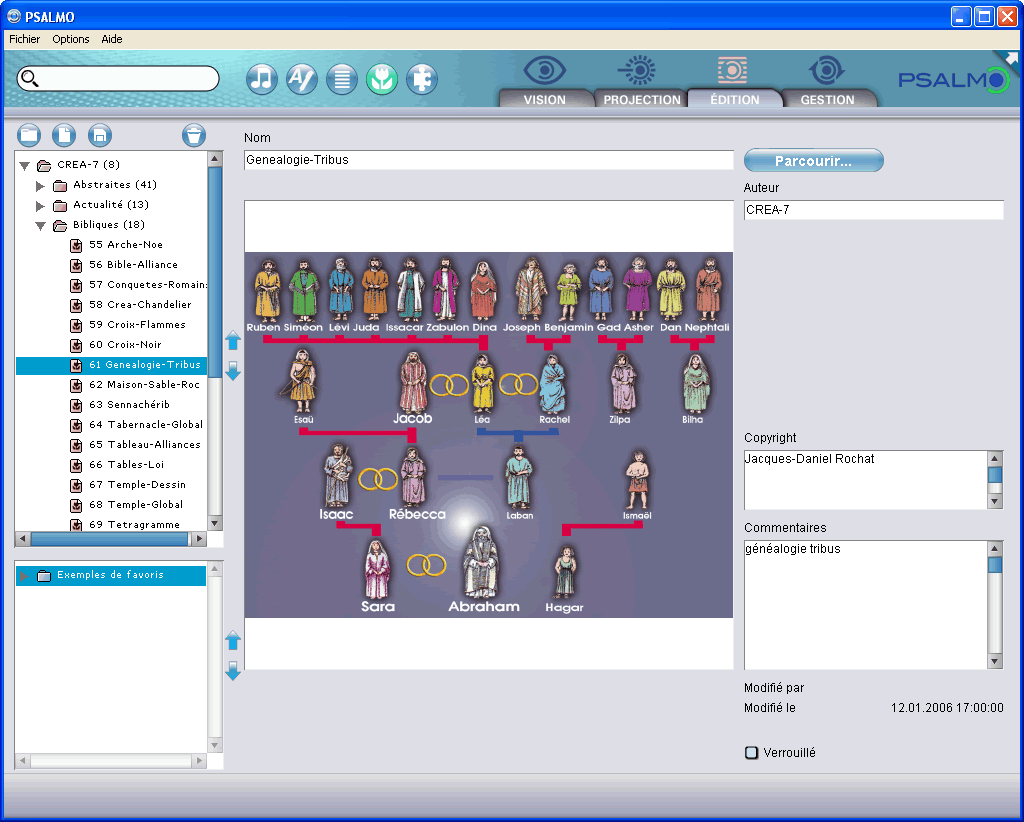Click the Nom input field
Image resolution: width=1024 pixels, height=822 pixels.
(x=488, y=160)
